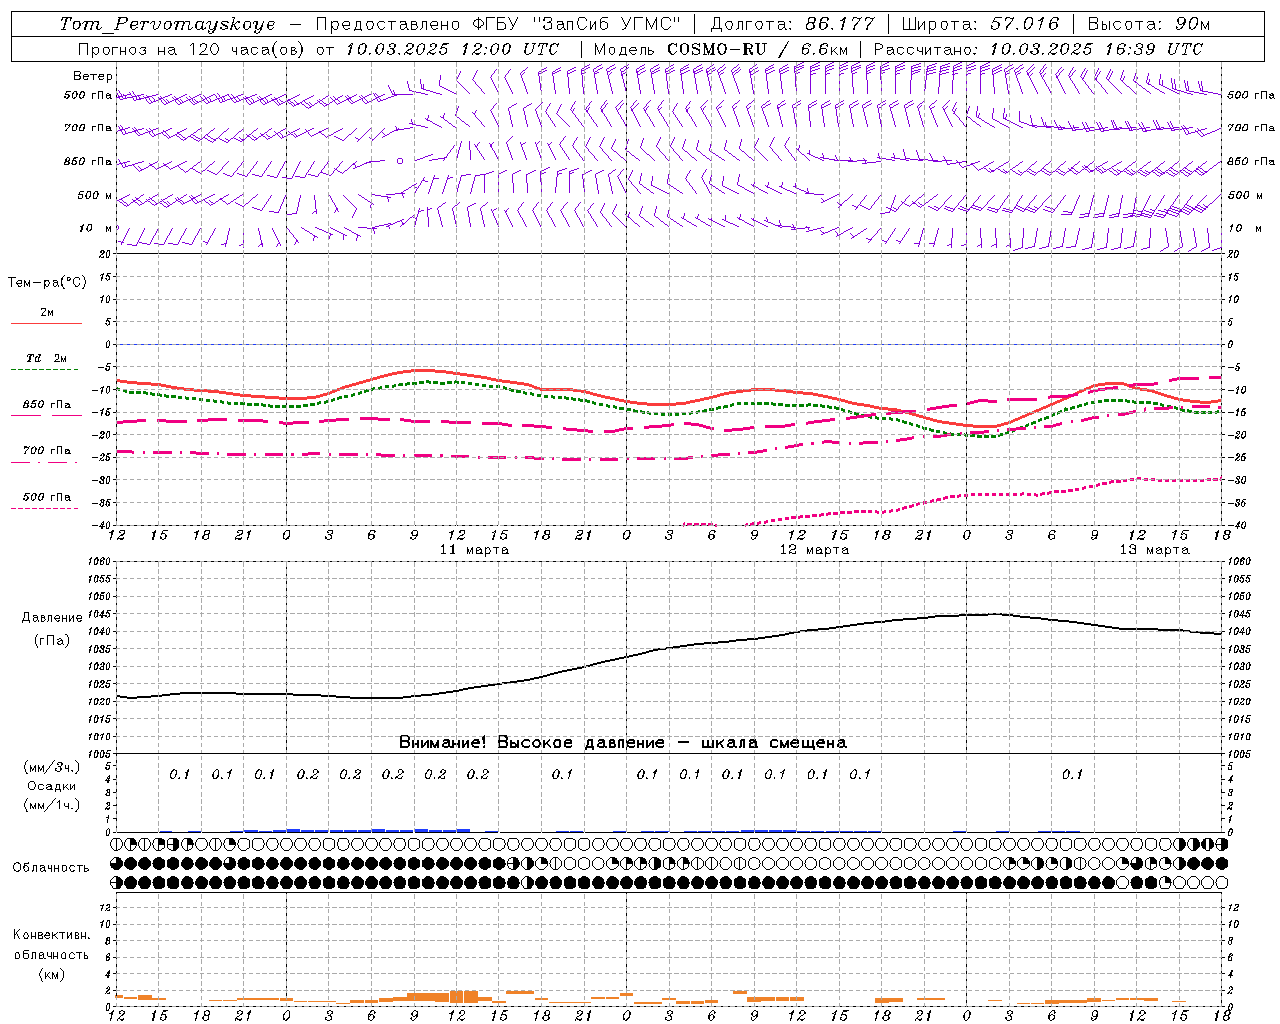Select the (км) unit label for convective cloudiness
1280x1024 pixels.
tap(52, 974)
